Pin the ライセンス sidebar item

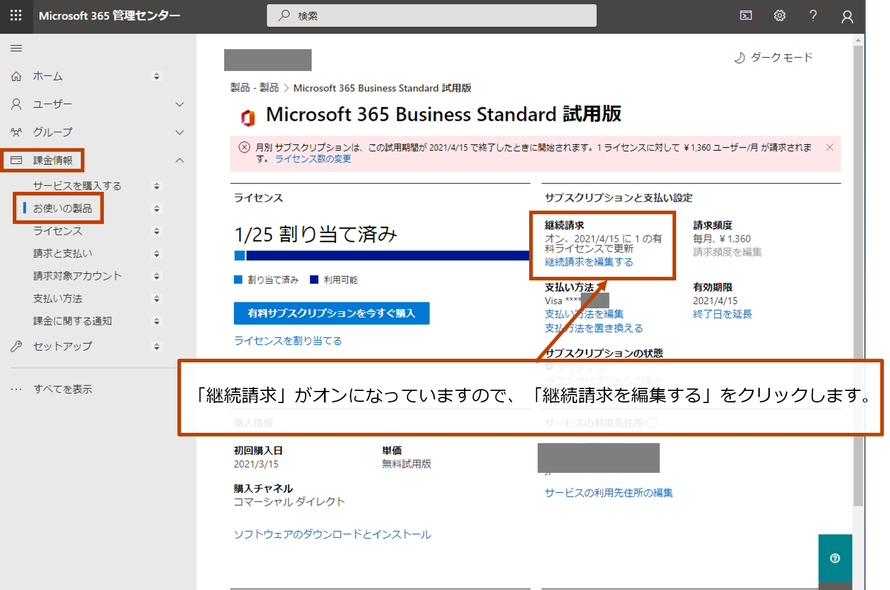point(156,231)
